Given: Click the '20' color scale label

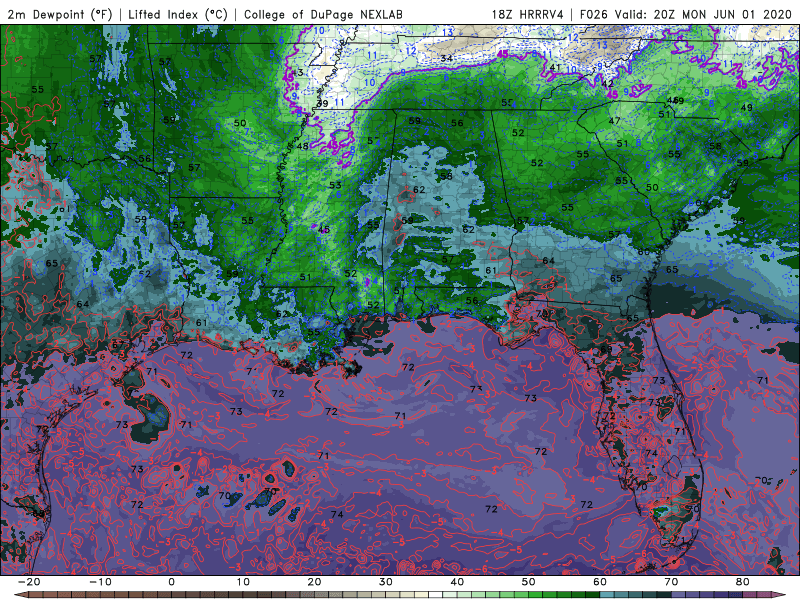Looking at the screenshot, I should [x=314, y=582].
